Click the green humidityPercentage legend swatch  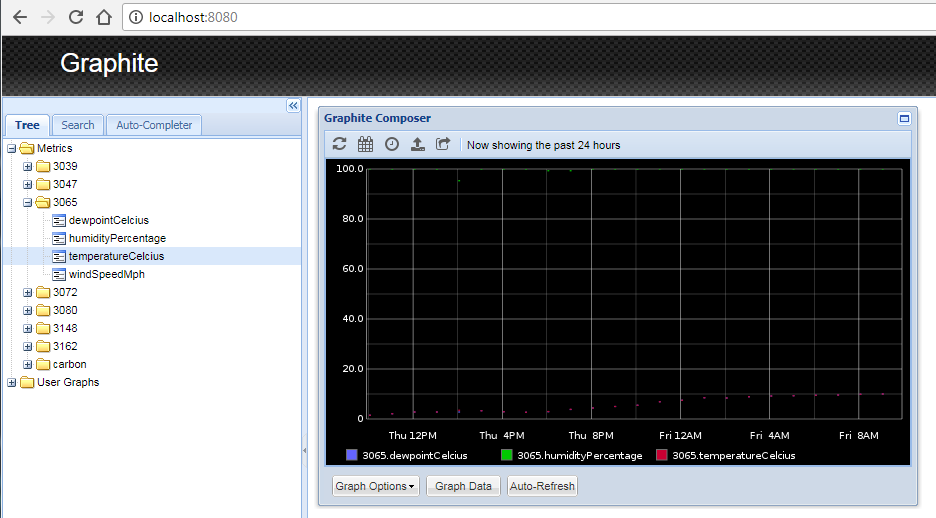pyautogui.click(x=506, y=456)
